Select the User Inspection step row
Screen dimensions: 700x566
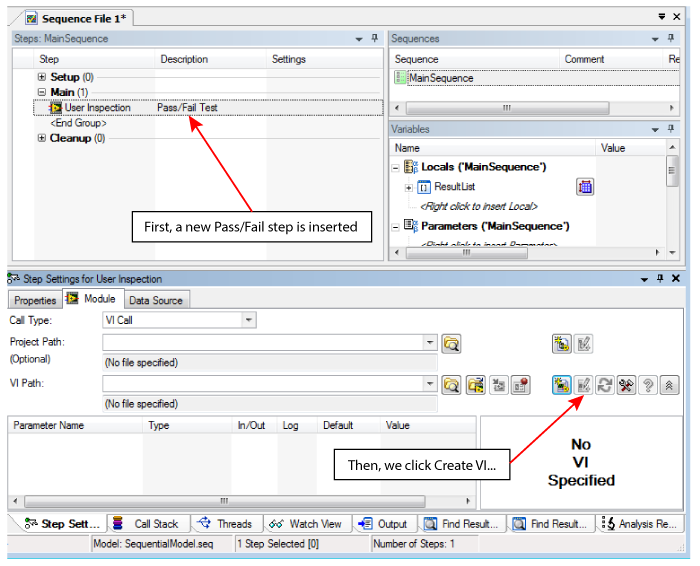[x=208, y=108]
